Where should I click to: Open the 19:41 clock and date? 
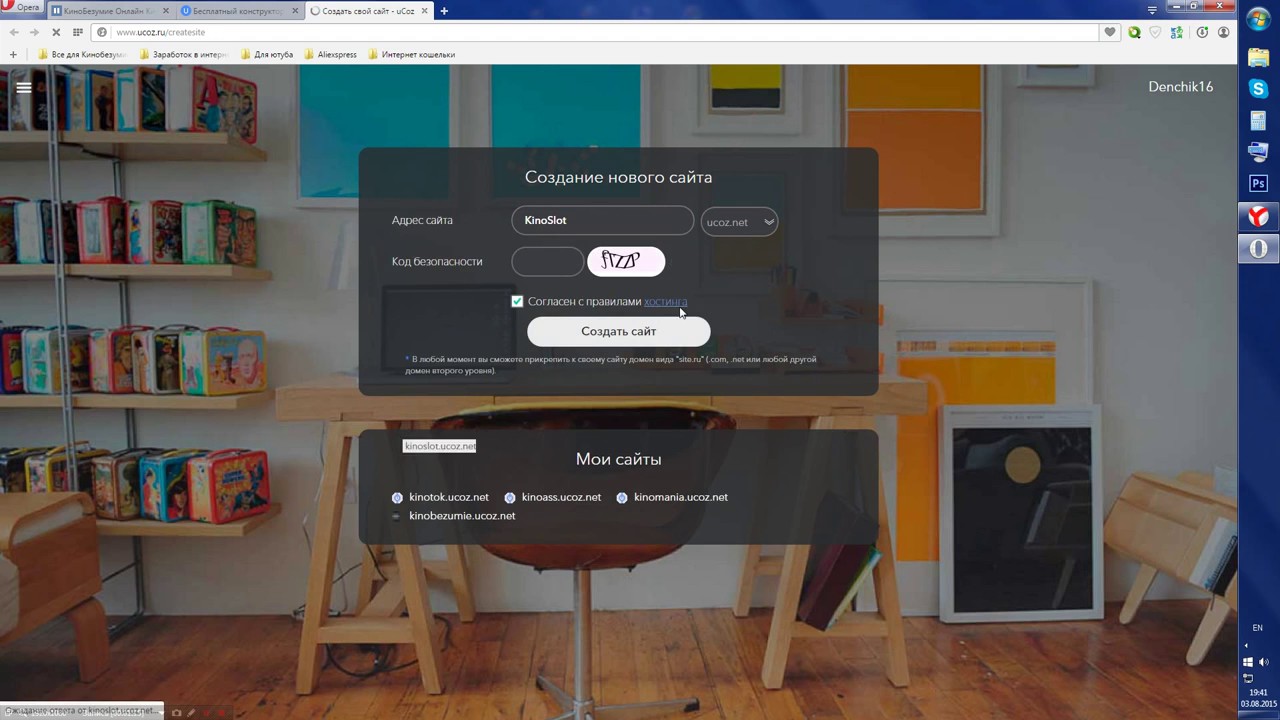1259,698
